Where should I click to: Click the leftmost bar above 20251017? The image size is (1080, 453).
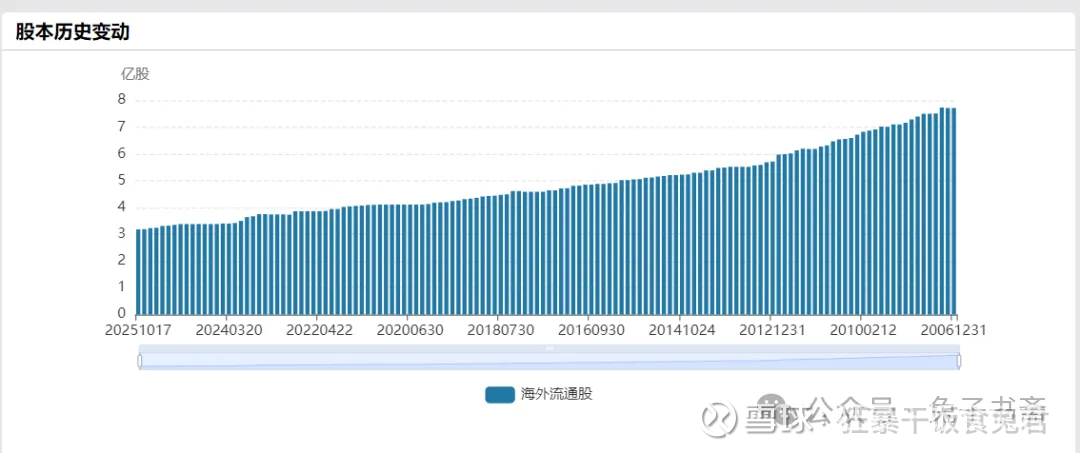[x=138, y=272]
